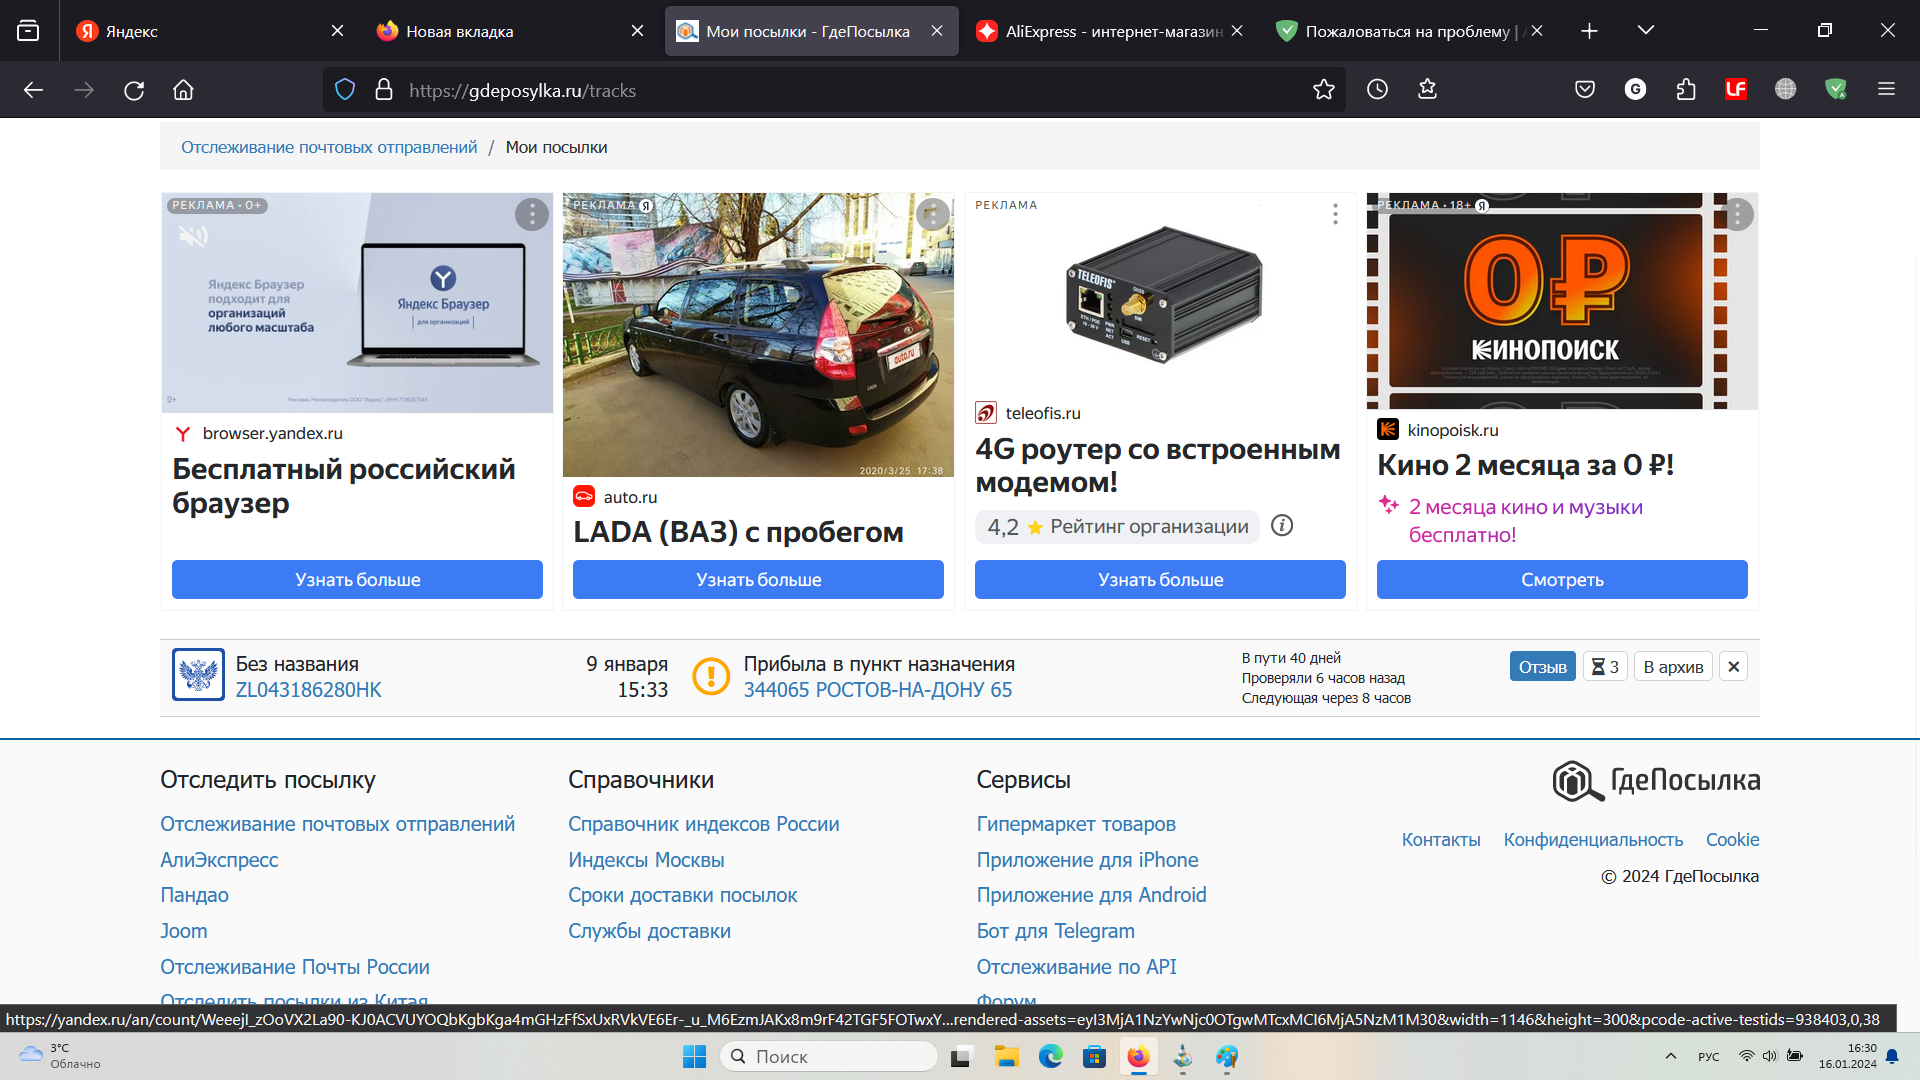1920x1080 pixels.
Task: Archive the parcel with В архив button
Action: coord(1673,666)
